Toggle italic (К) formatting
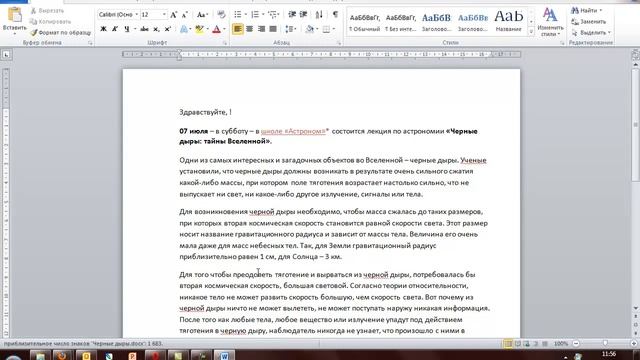 tap(115, 29)
